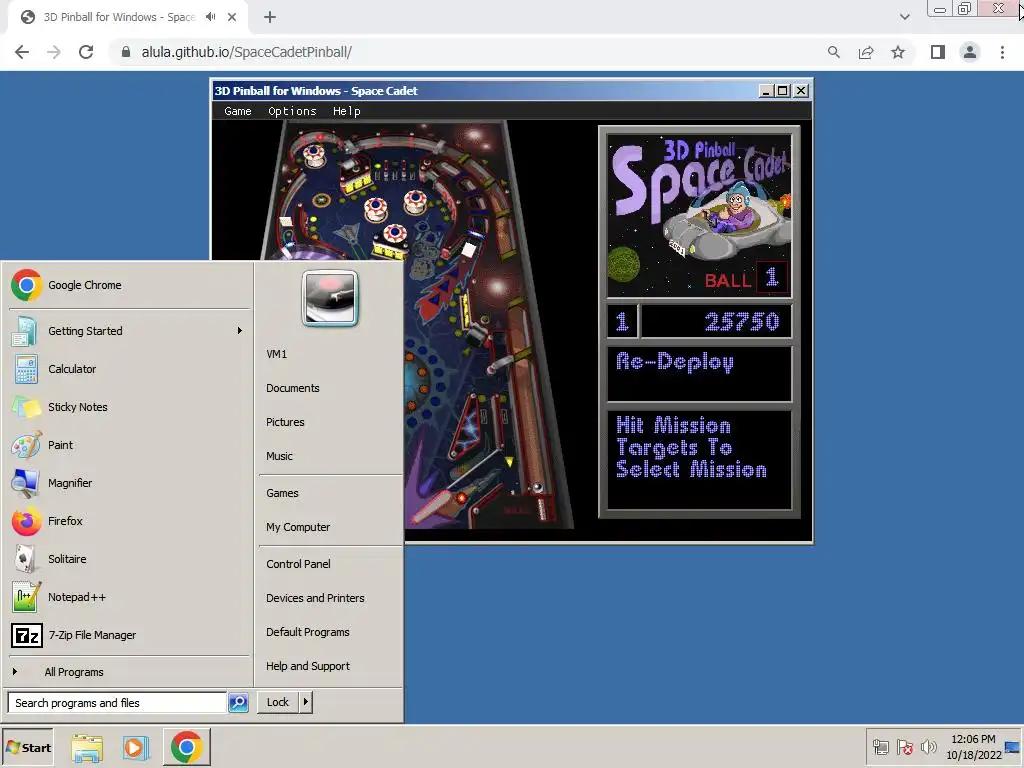The image size is (1024, 768).
Task: Click the Action Center flag tray icon
Action: point(904,746)
